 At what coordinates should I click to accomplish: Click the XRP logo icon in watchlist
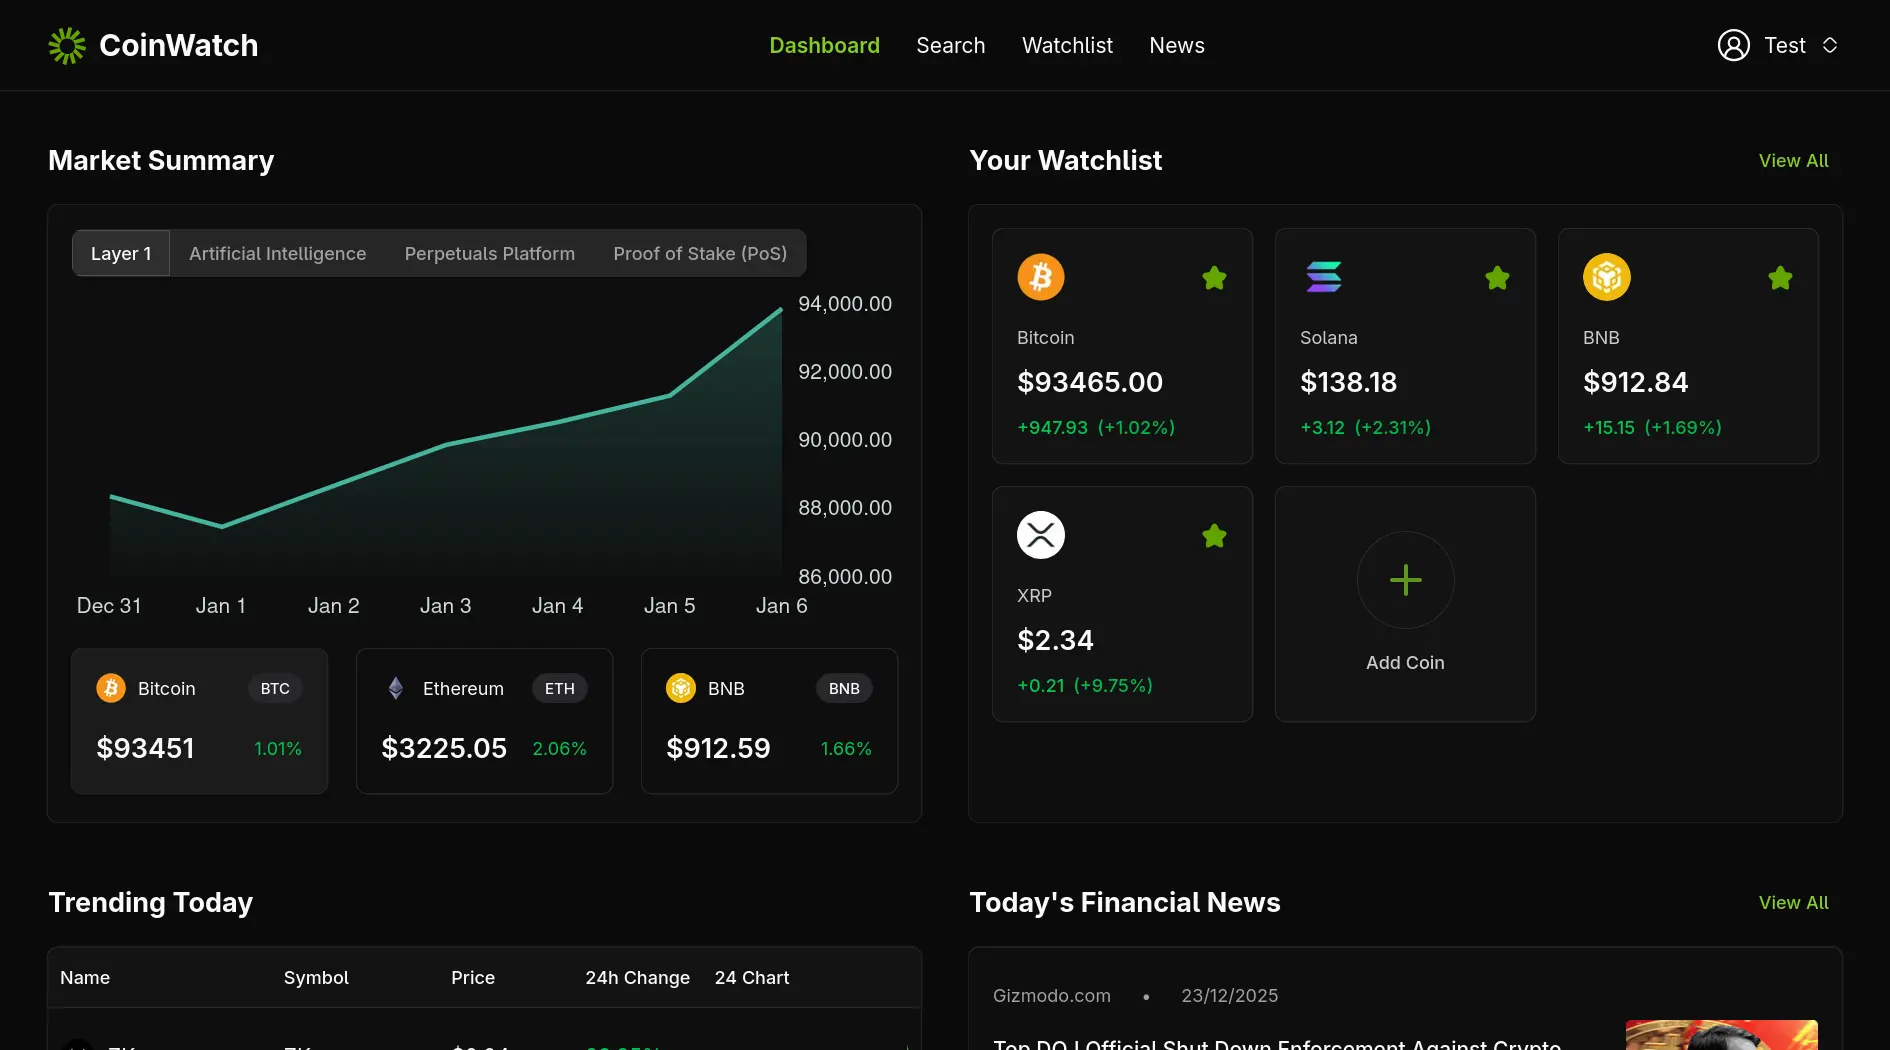(x=1040, y=535)
